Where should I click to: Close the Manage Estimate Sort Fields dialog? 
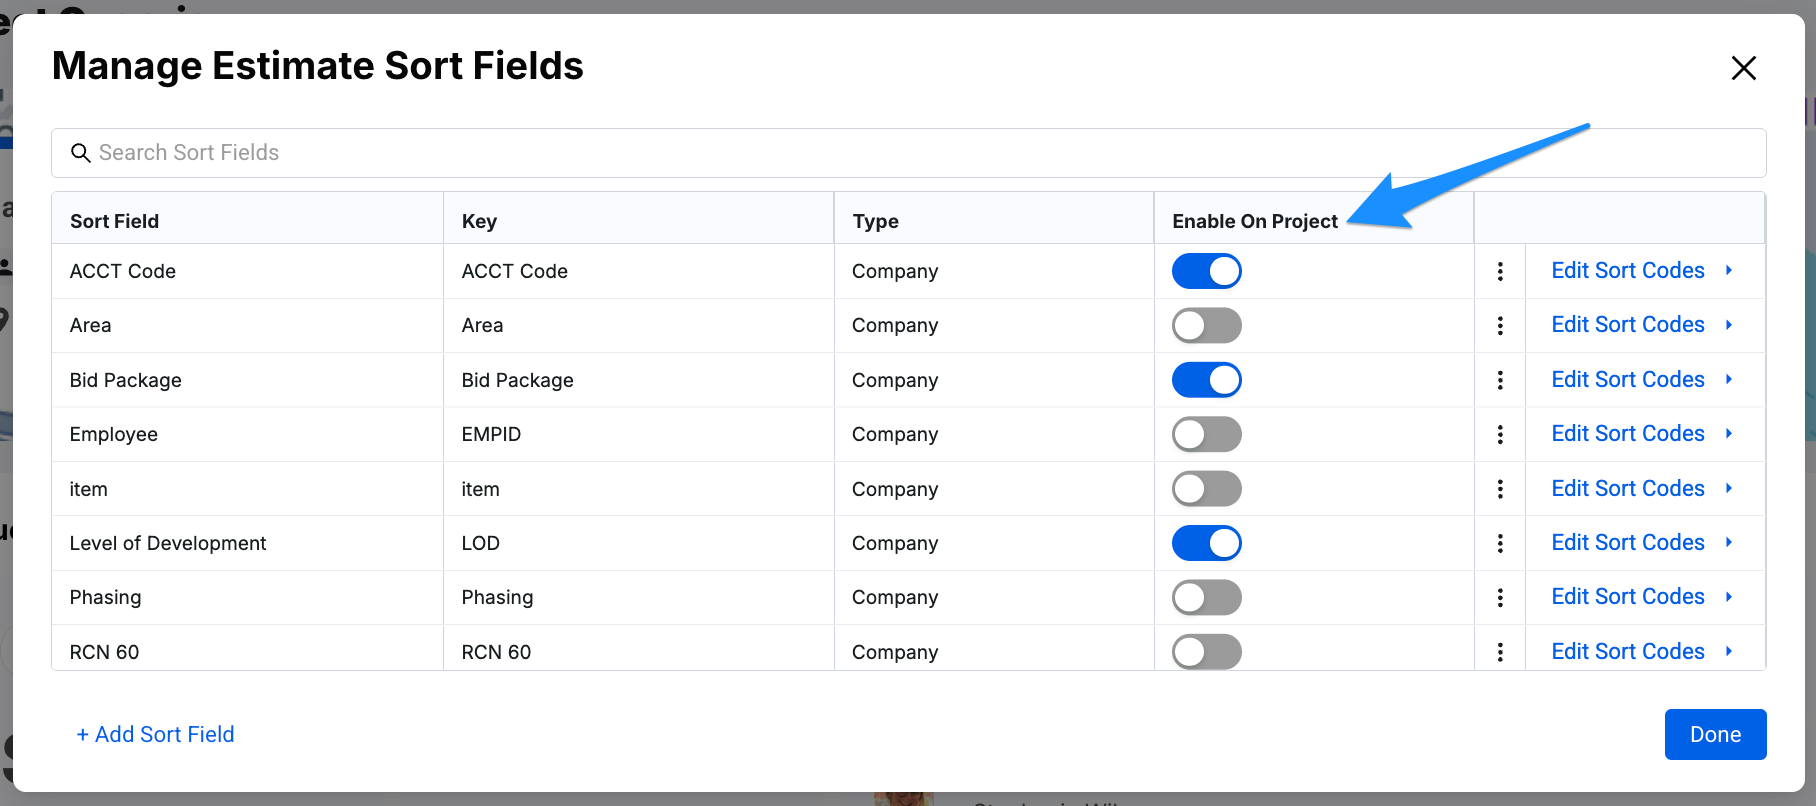point(1743,68)
